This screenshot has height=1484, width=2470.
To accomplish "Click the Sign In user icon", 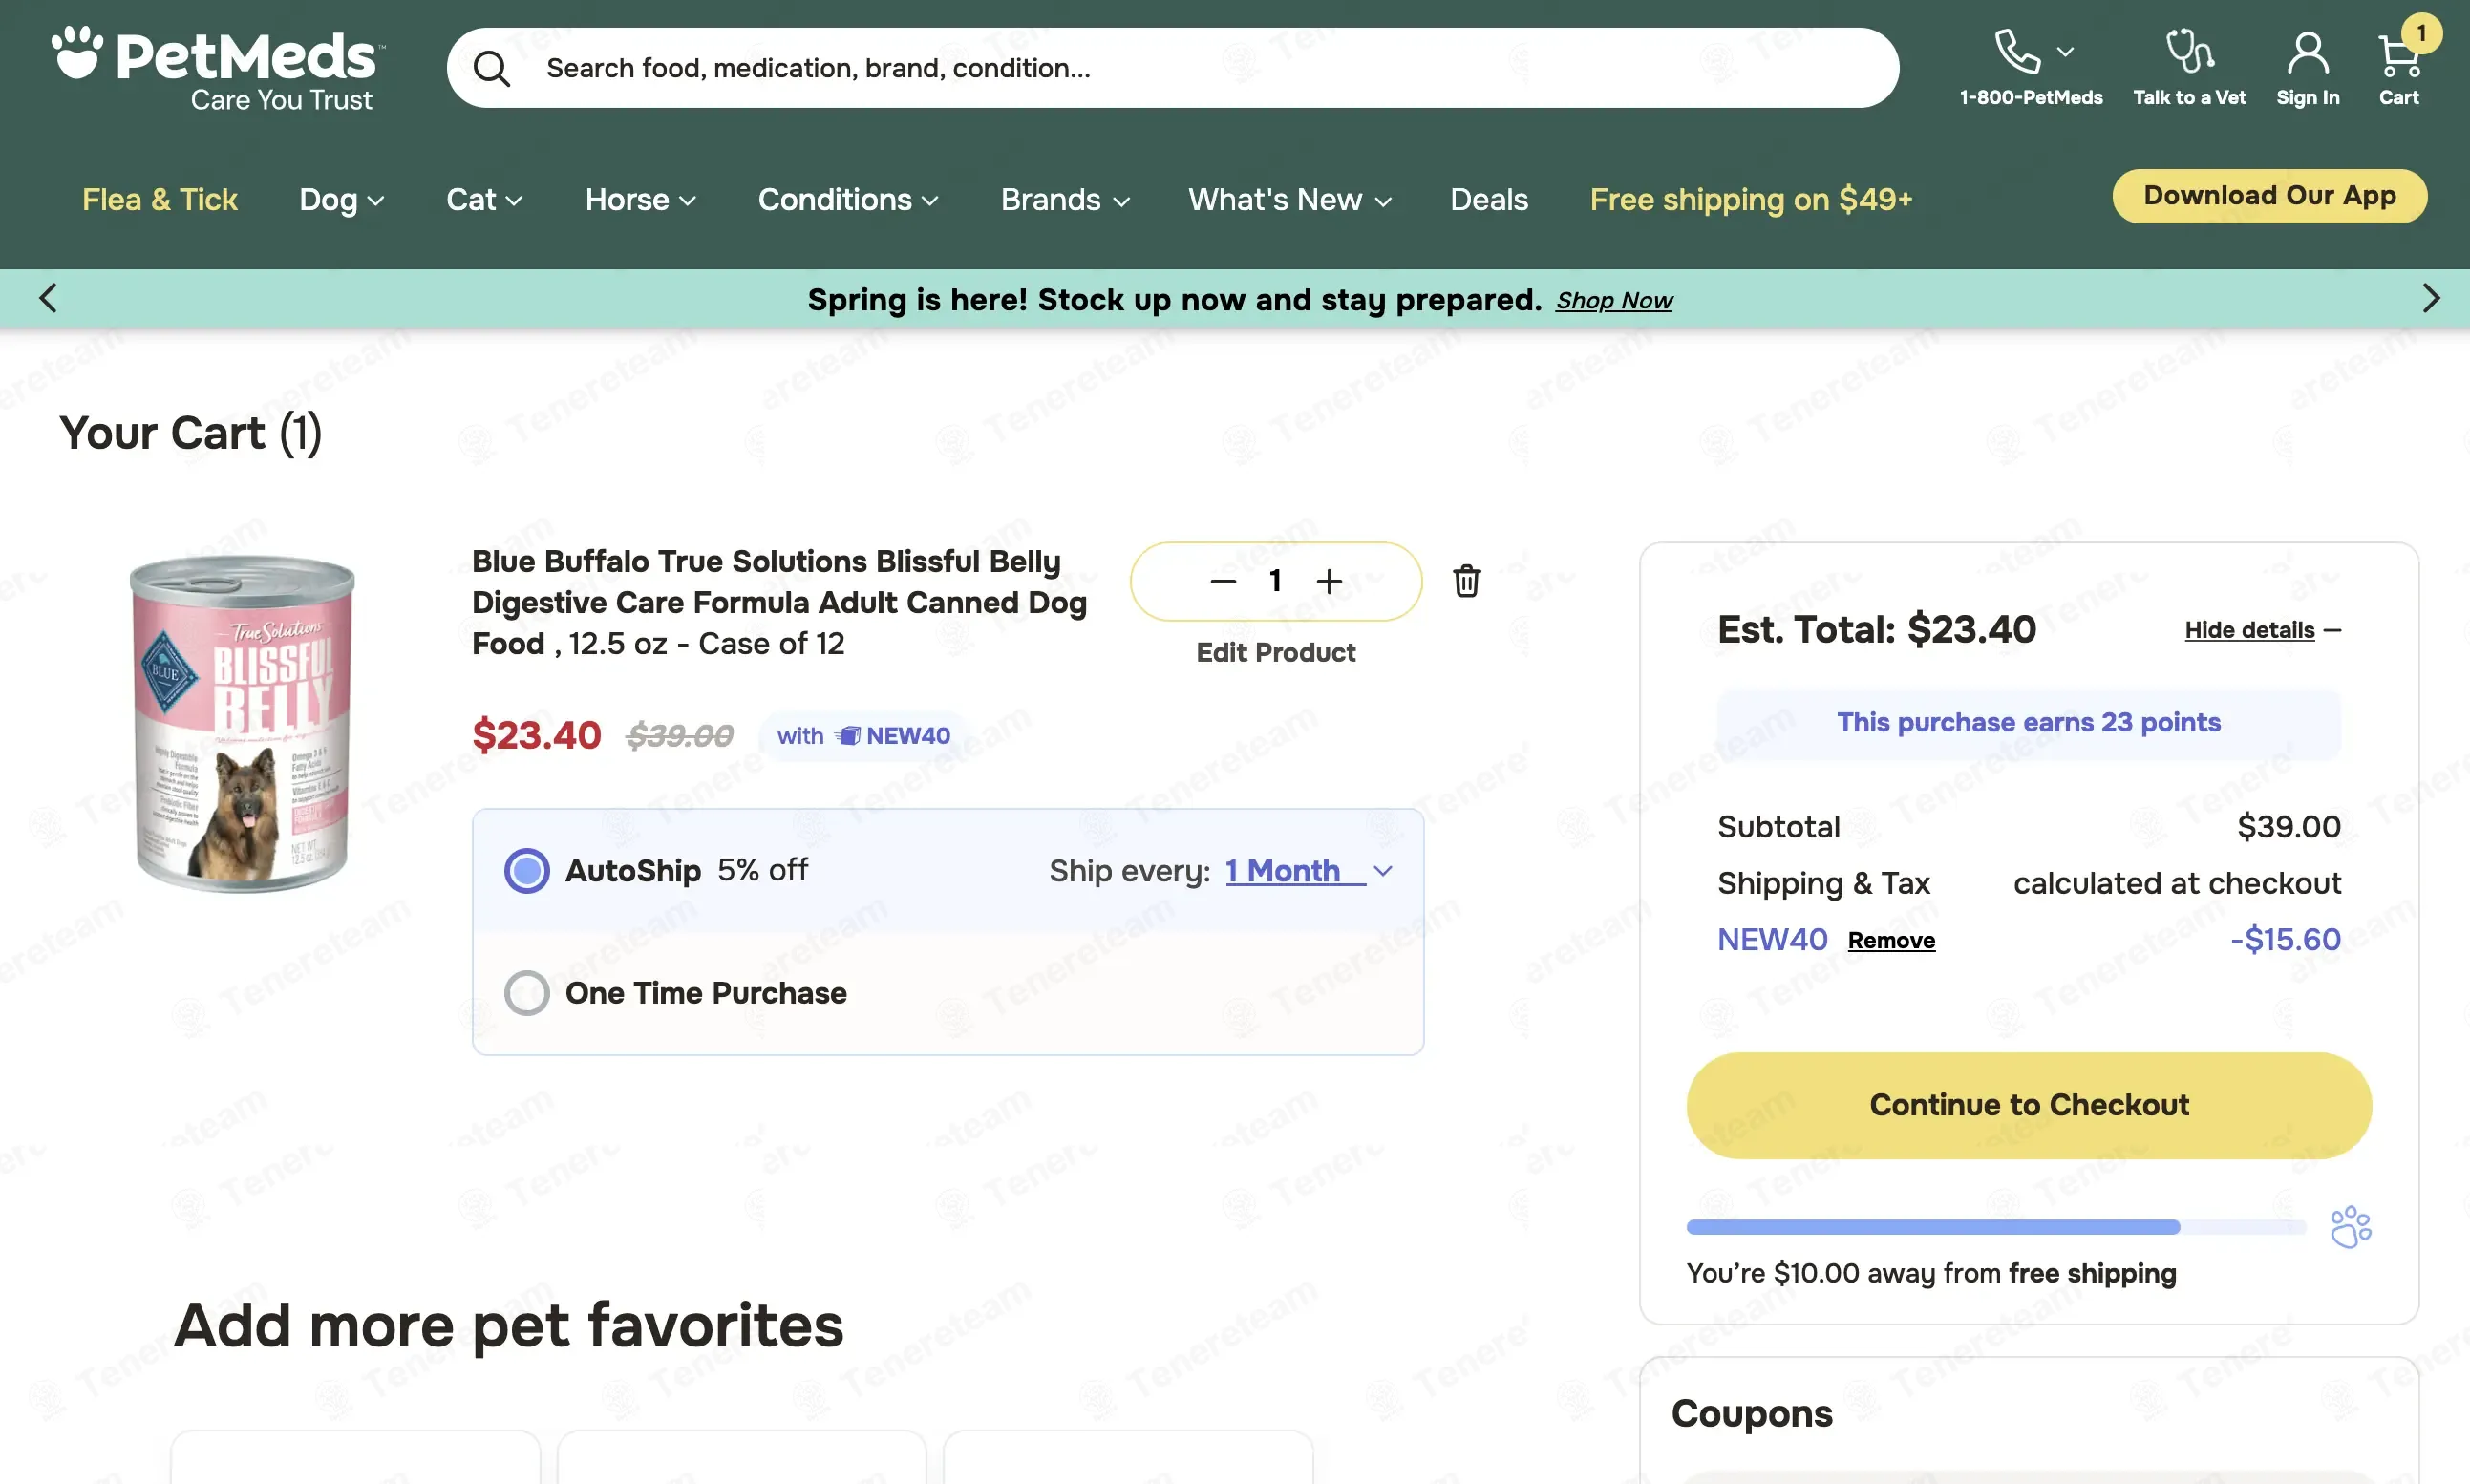I will click(x=2307, y=53).
